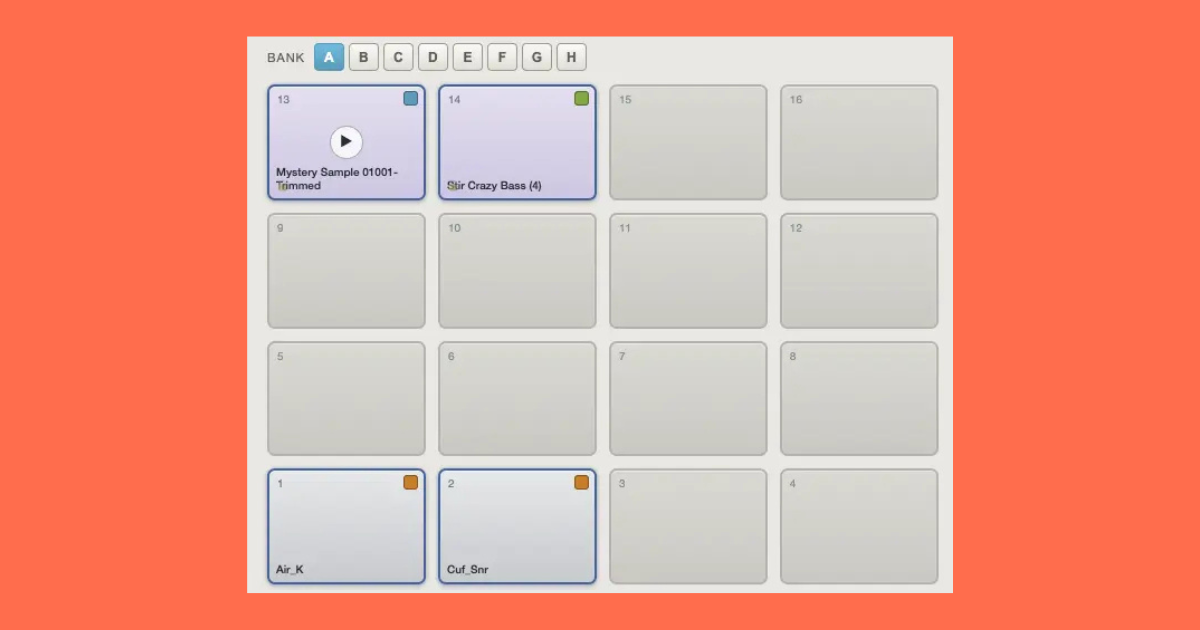1200x630 pixels.
Task: Trigger empty pad 6
Action: 517,399
